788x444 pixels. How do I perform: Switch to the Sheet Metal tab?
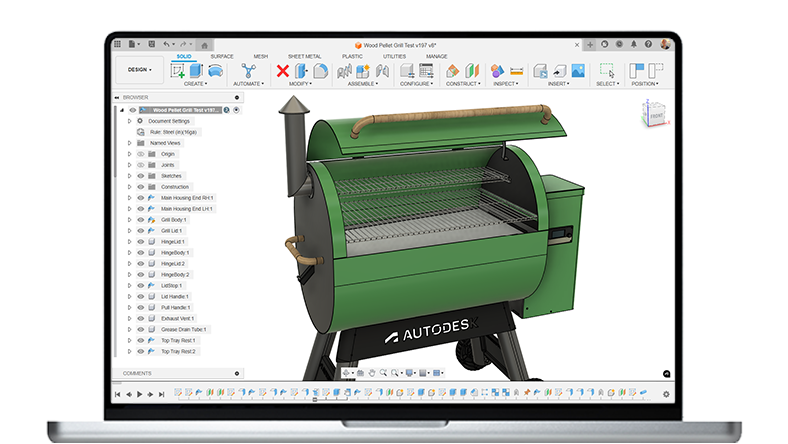[x=305, y=56]
